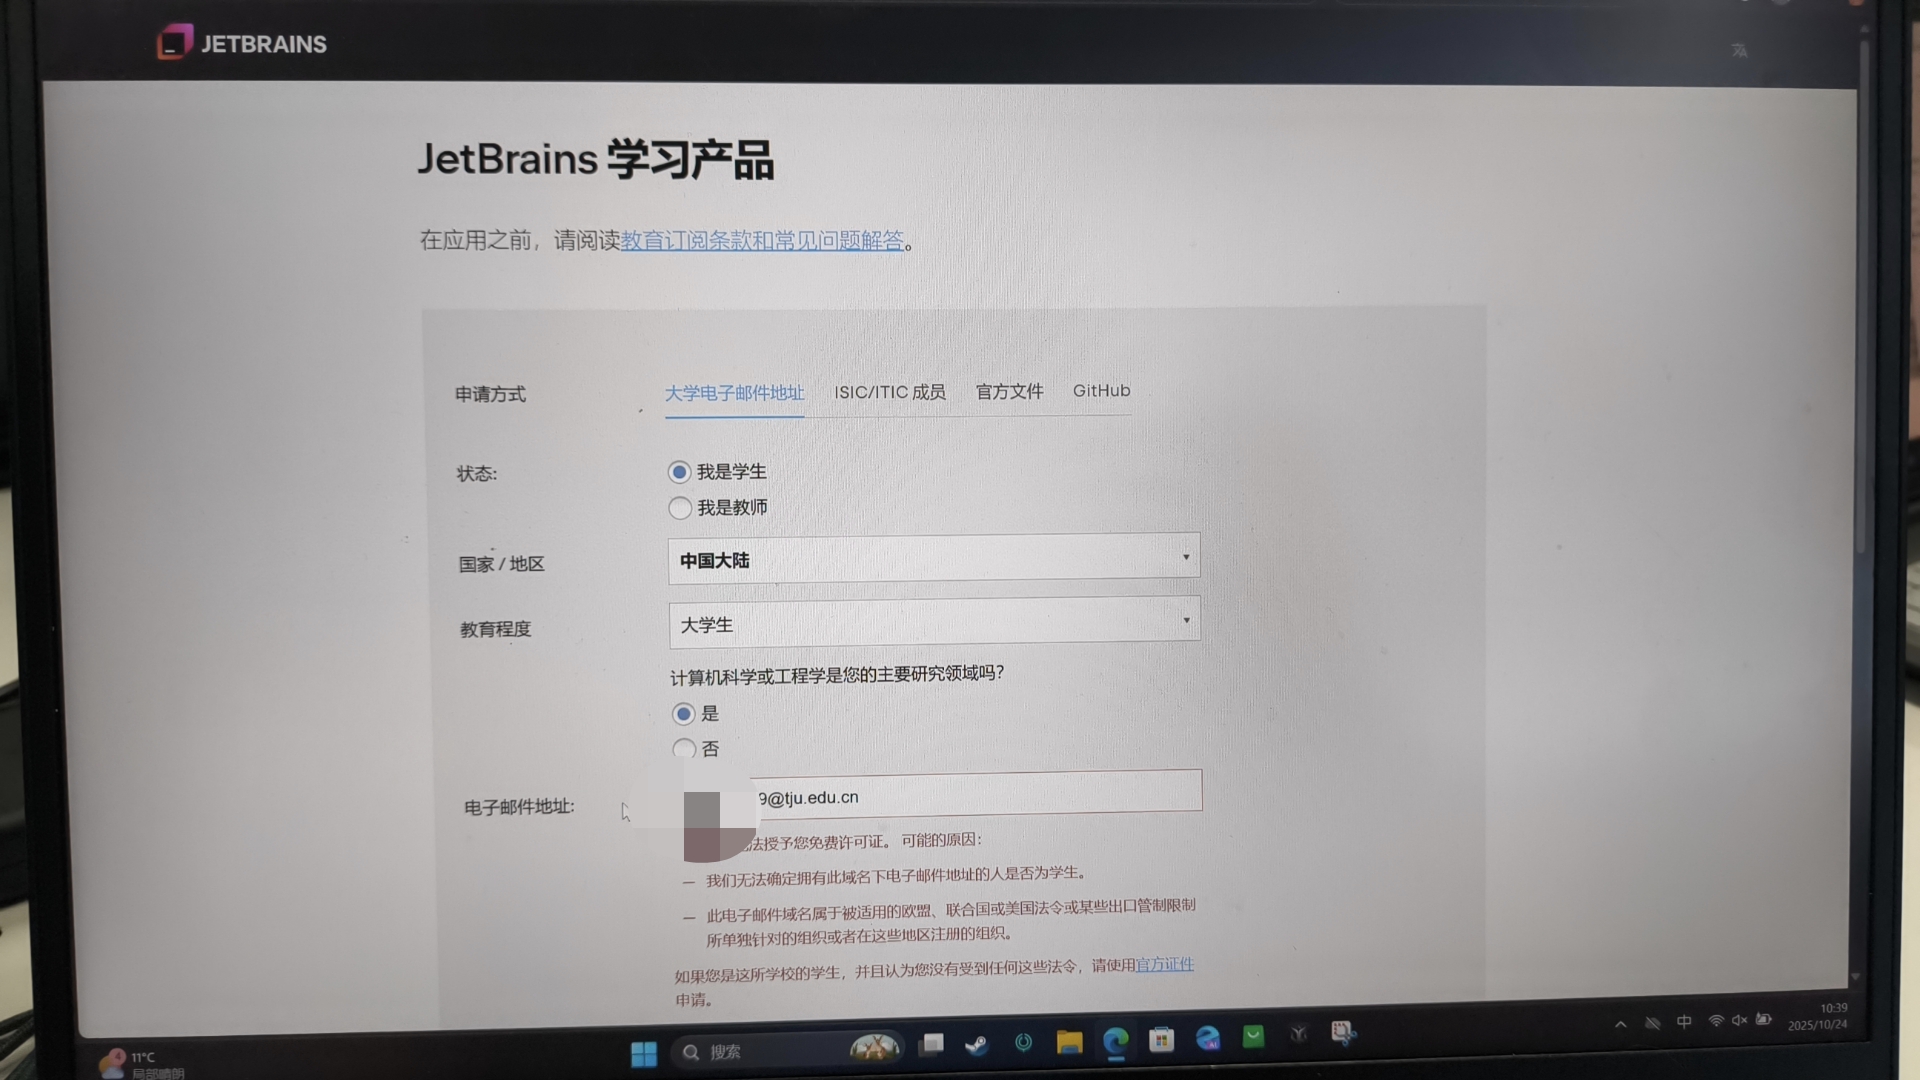The image size is (1920, 1080).
Task: Select the 我是学生 radio button
Action: tap(680, 472)
